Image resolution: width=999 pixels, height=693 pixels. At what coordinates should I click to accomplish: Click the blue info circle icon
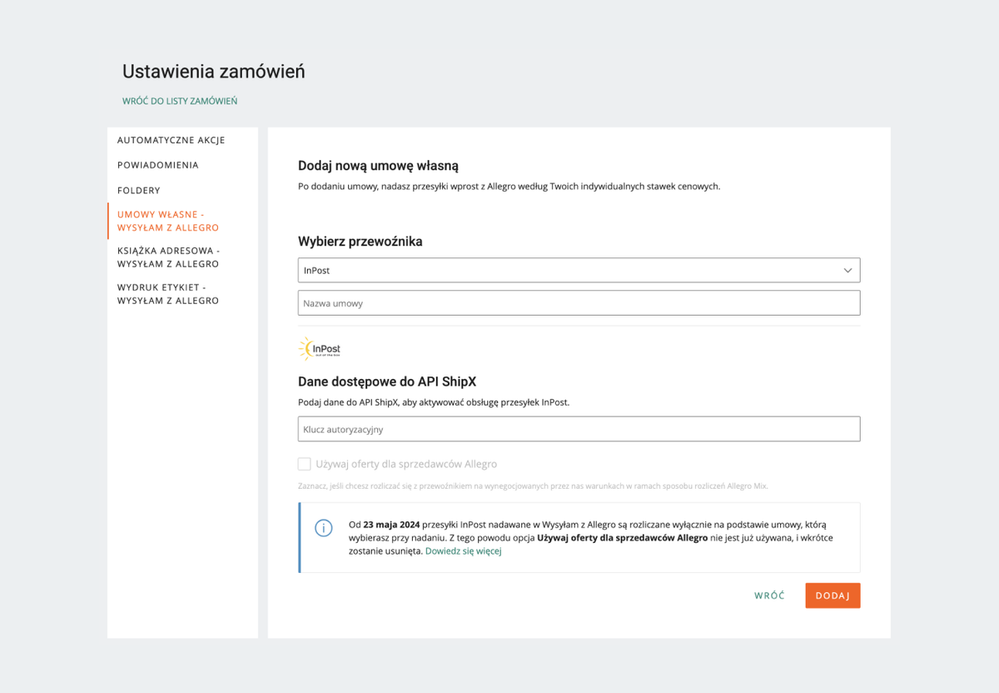323,528
